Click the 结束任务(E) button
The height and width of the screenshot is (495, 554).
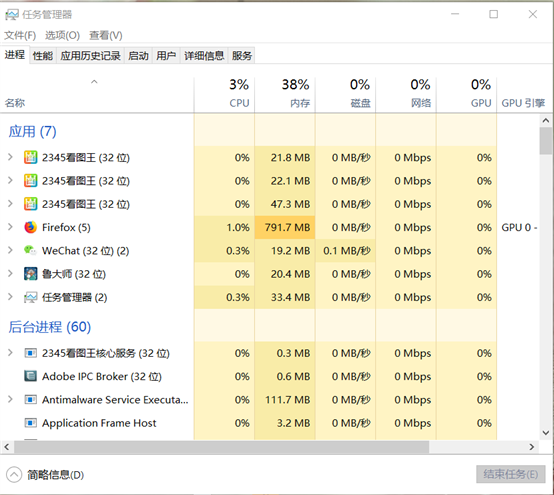click(511, 474)
